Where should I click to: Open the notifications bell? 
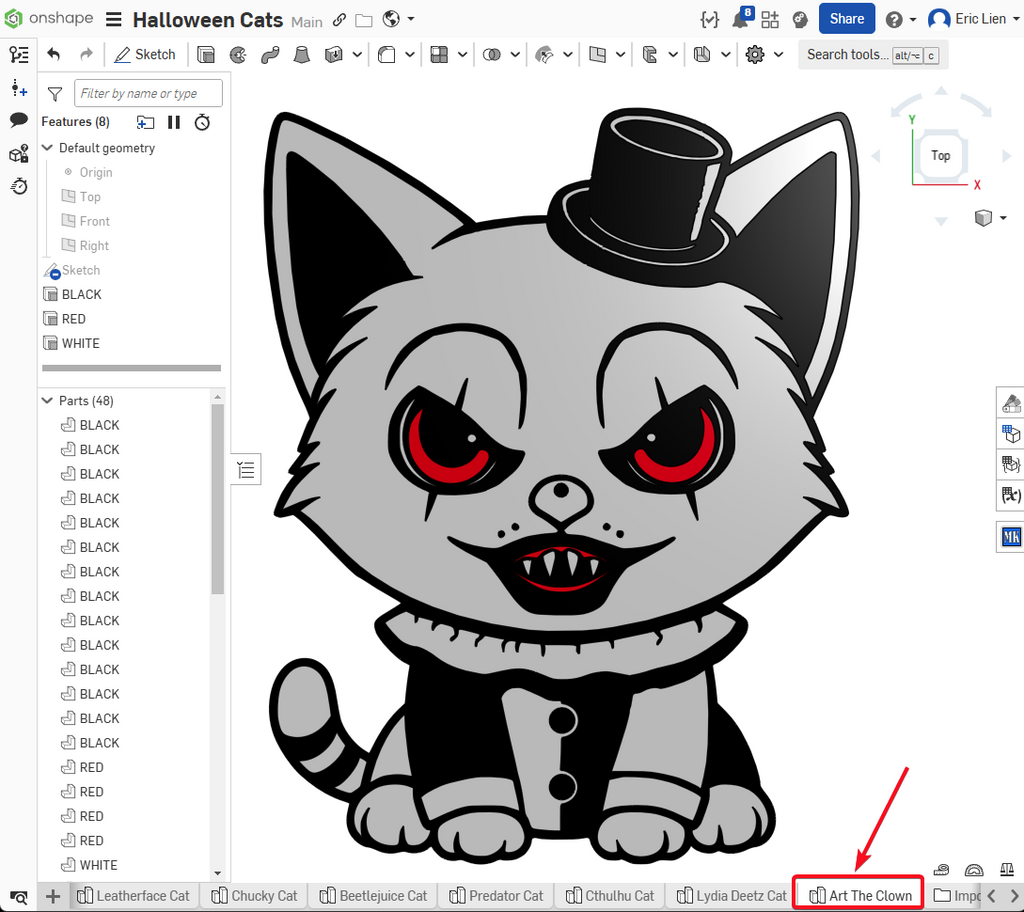coord(741,20)
